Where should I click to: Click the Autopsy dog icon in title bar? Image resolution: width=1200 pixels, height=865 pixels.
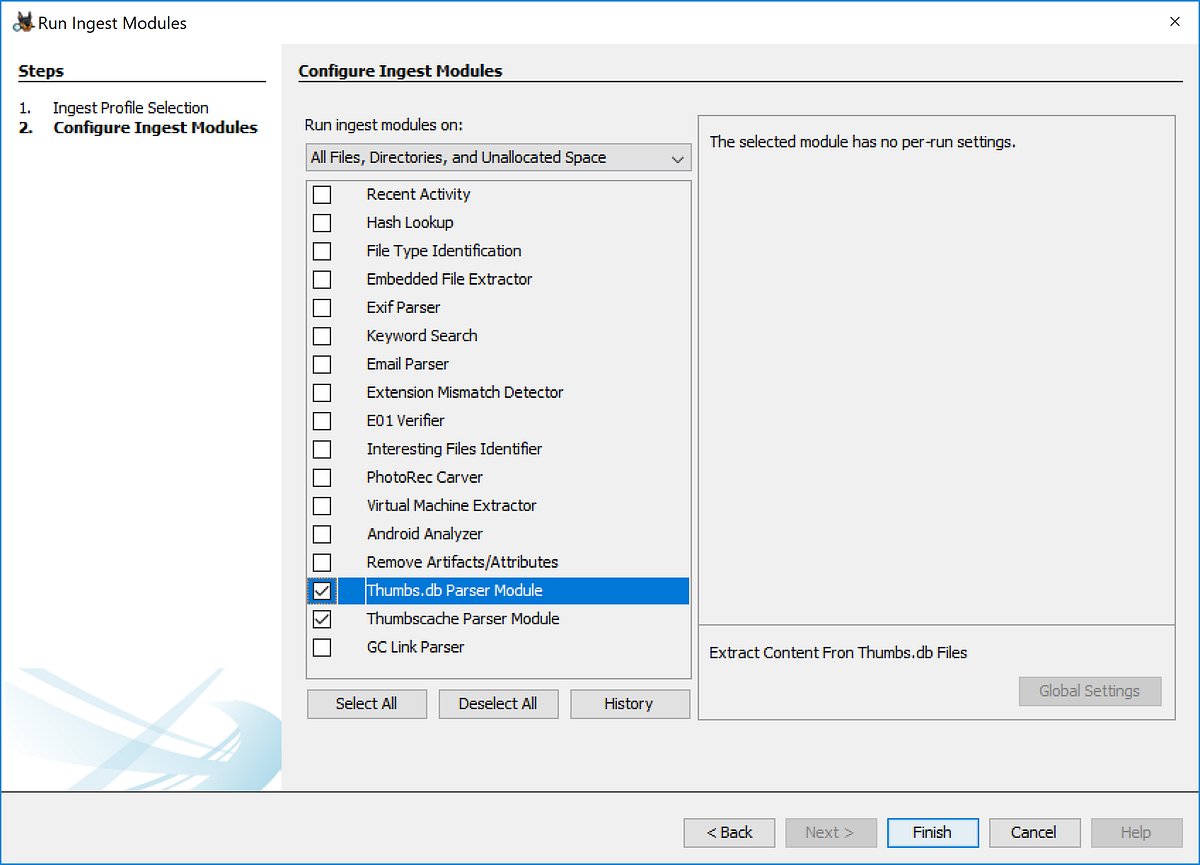point(23,22)
